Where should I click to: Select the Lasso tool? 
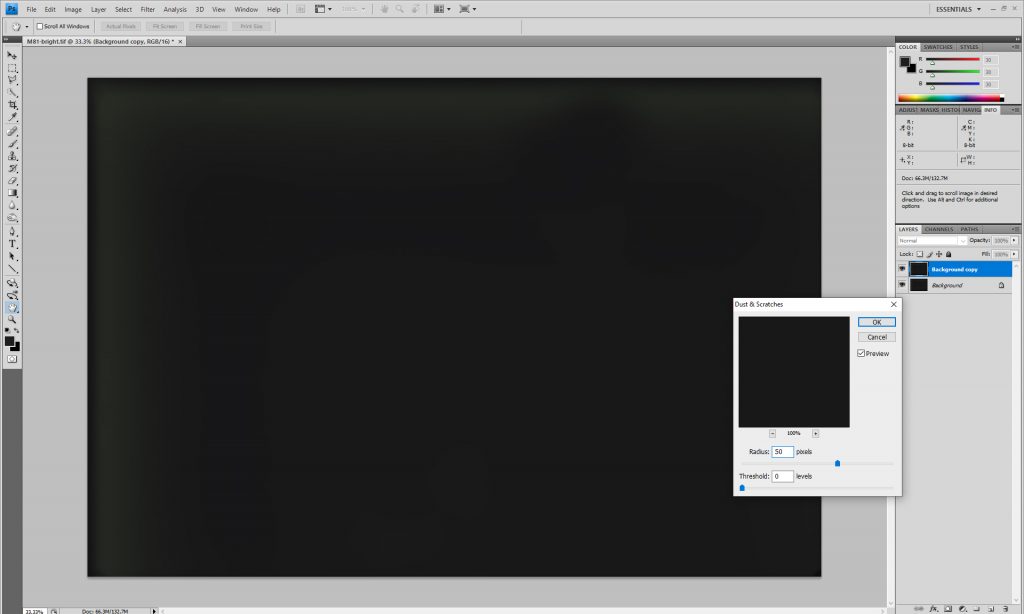(12, 80)
